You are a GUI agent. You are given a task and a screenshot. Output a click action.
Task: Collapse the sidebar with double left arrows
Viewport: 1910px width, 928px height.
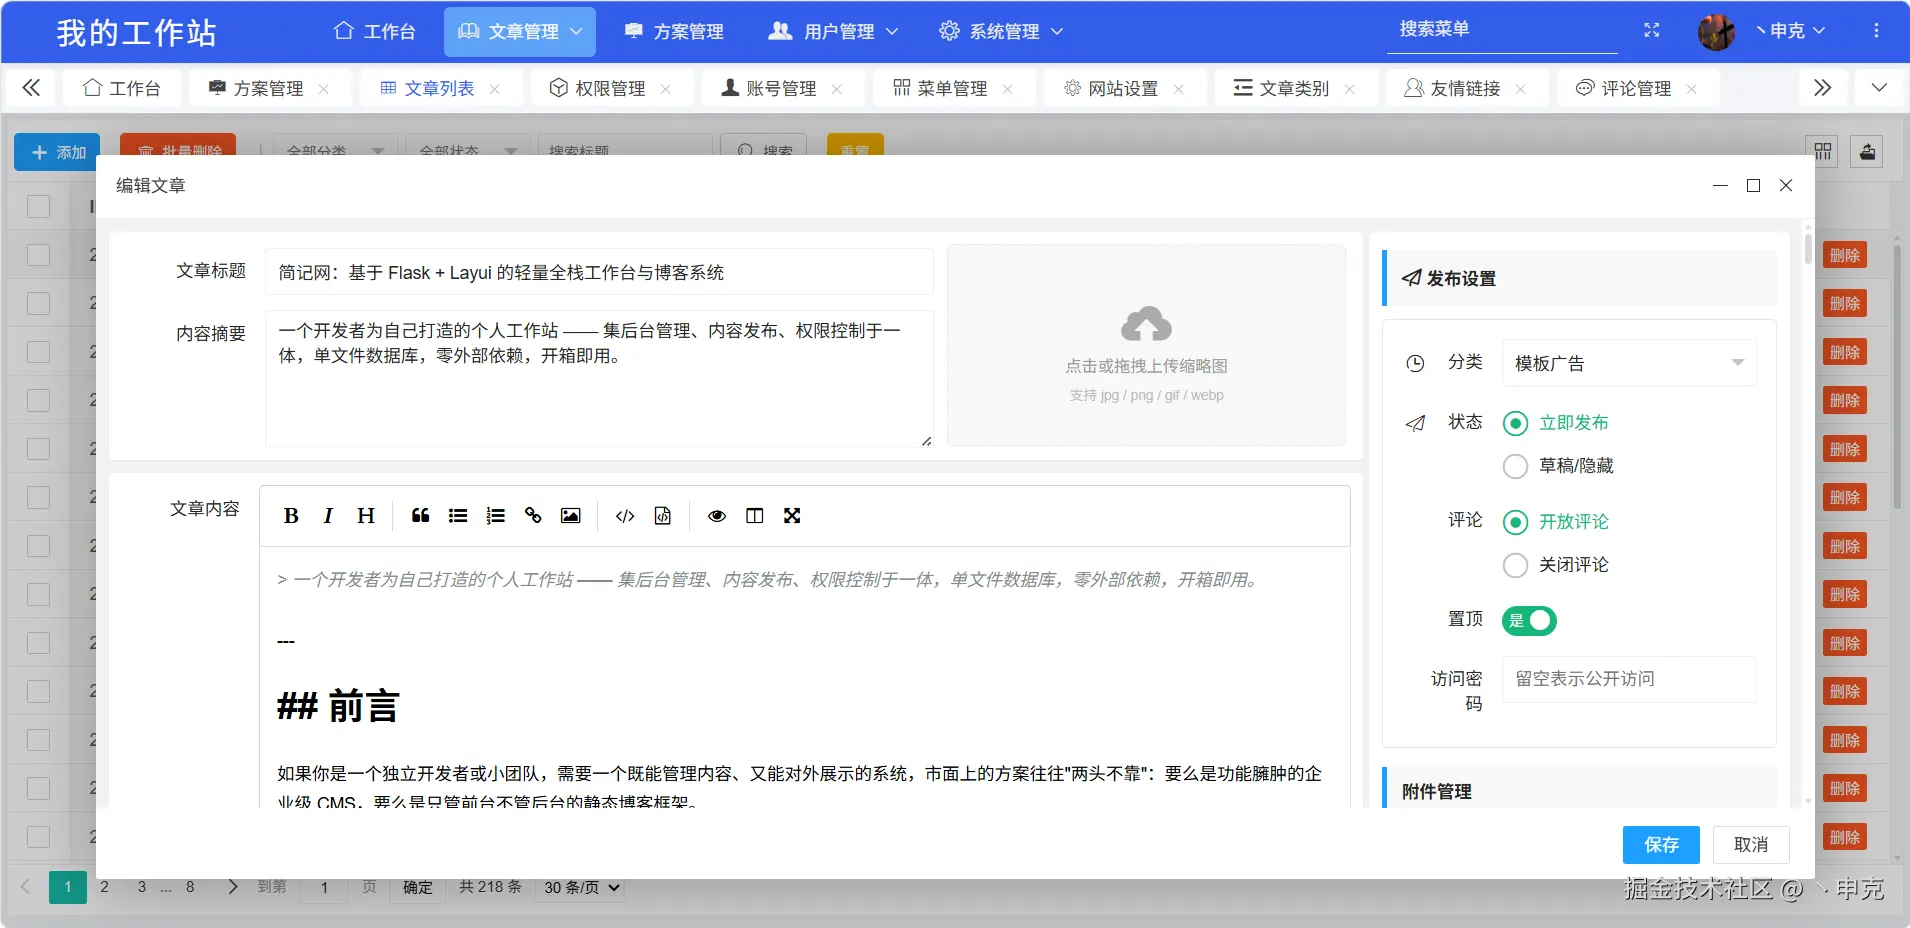click(x=31, y=88)
